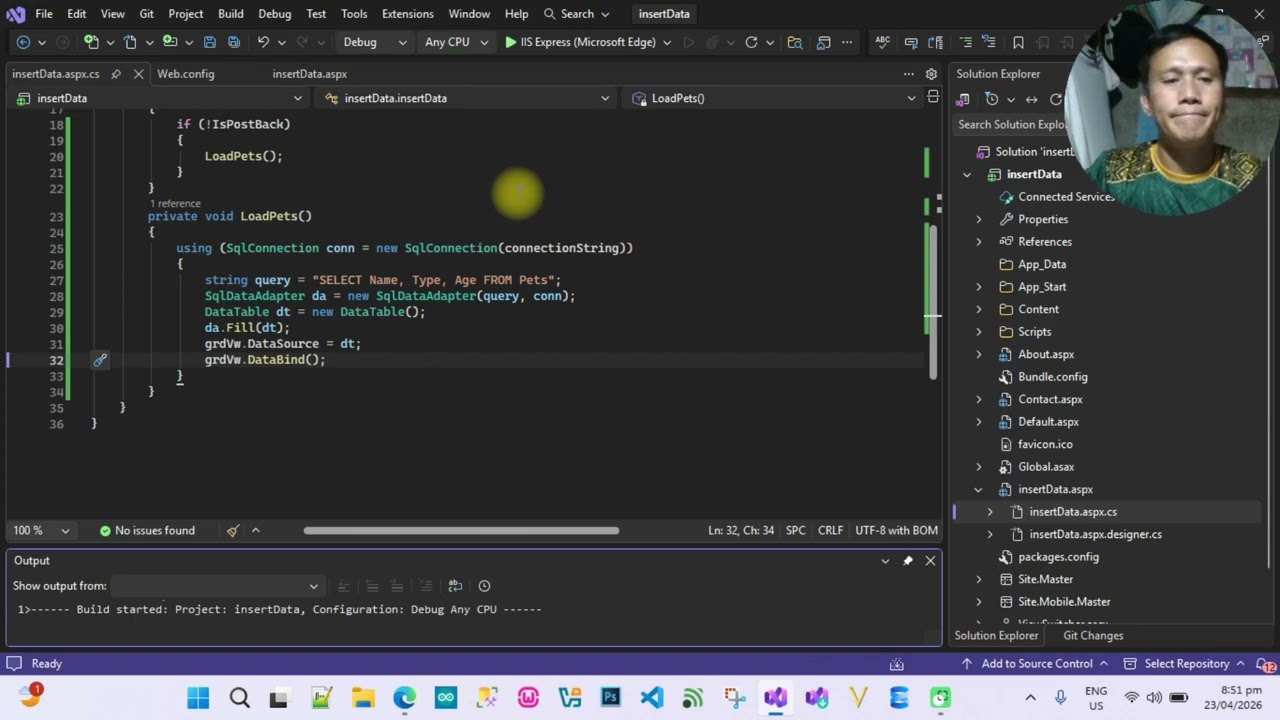1280x720 pixels.
Task: Select the Bundle.config file
Action: [x=1052, y=377]
